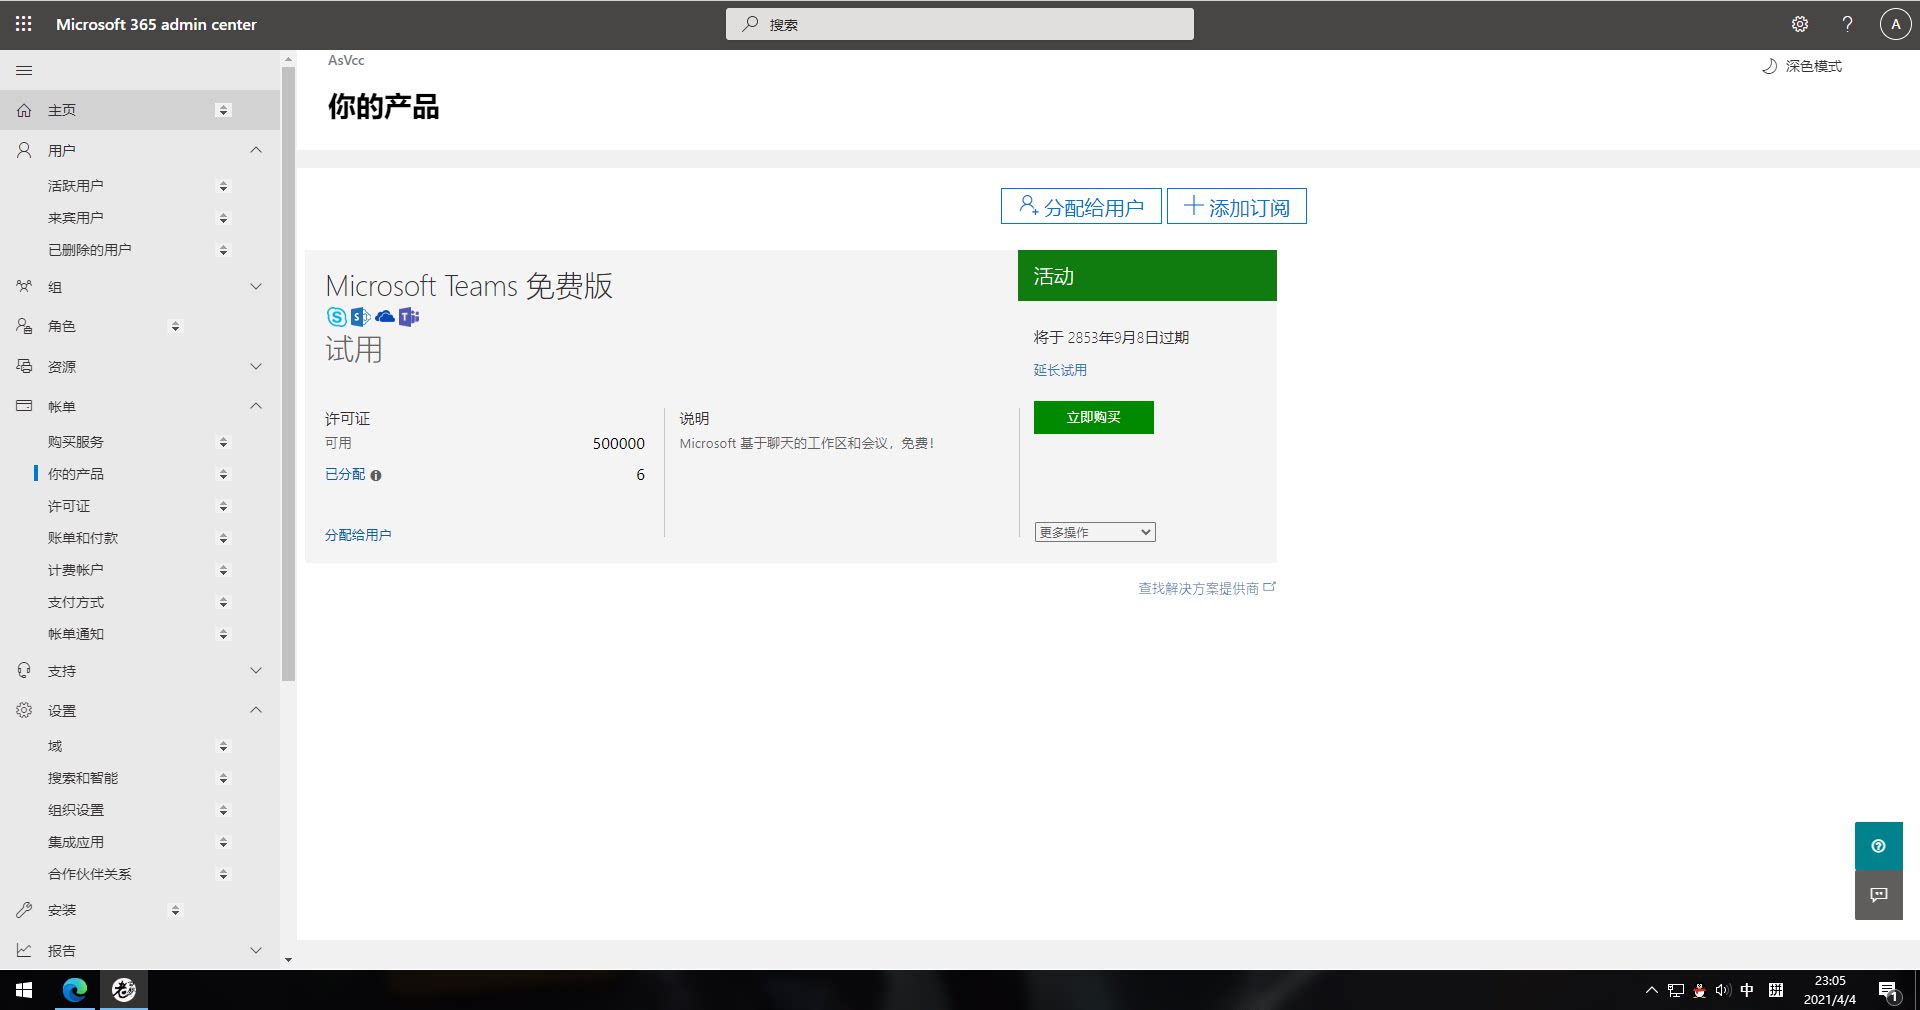Click the pin icon next to 安装

[175, 910]
